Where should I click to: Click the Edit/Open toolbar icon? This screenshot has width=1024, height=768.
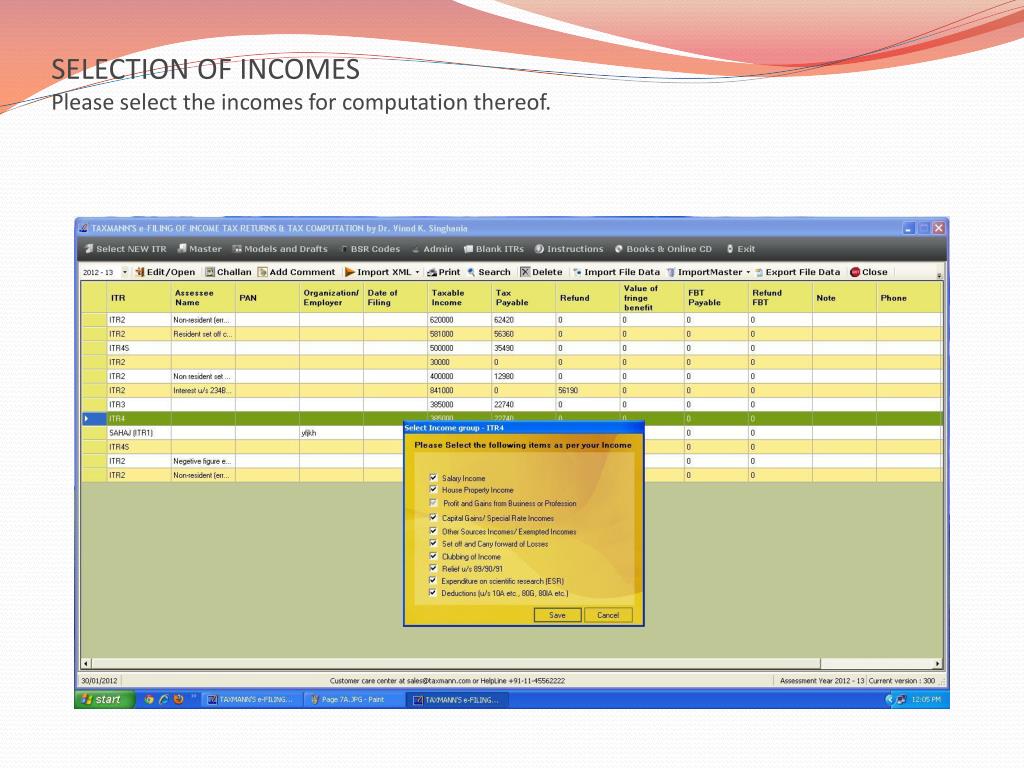coord(140,272)
